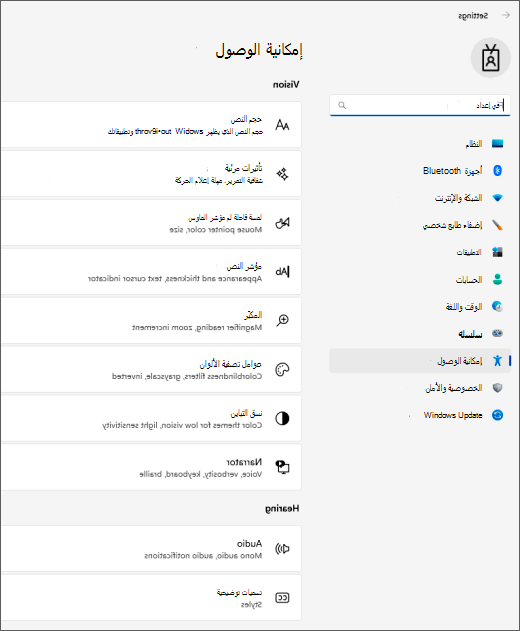Click the Text cursor Ab icon
The height and width of the screenshot is (631, 520).
282,272
